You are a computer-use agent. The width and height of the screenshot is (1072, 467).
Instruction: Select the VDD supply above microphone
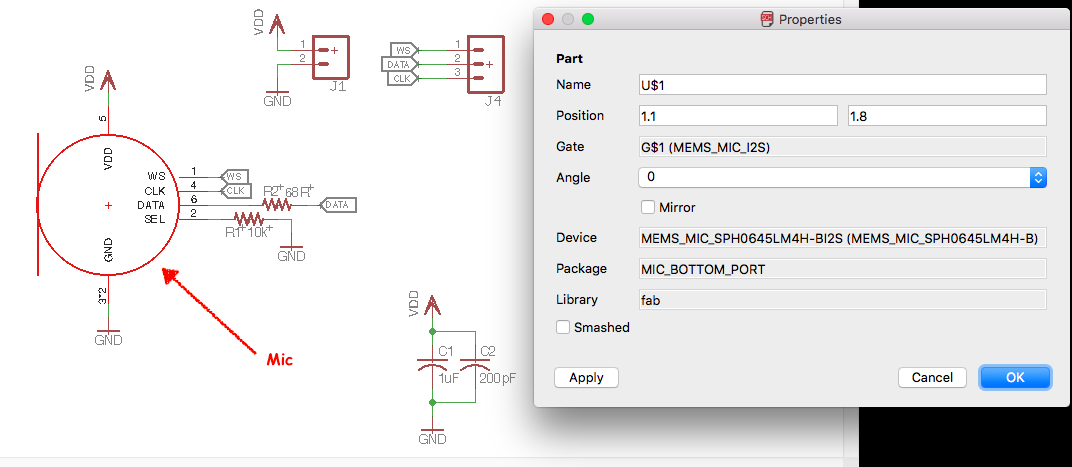pos(107,81)
